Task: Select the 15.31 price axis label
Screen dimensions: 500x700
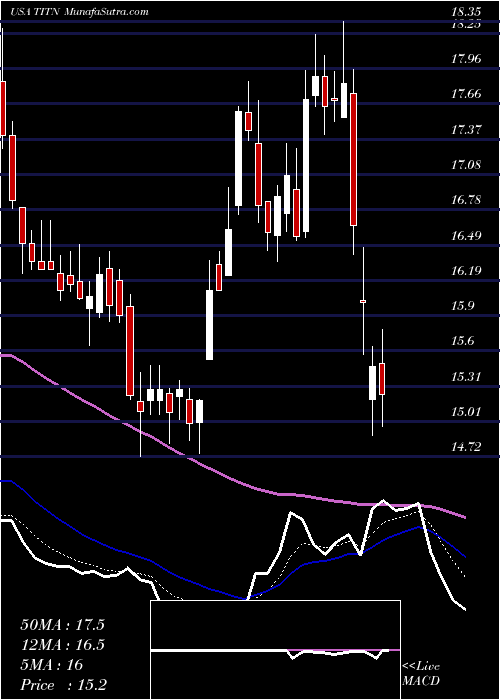Action: tap(466, 376)
